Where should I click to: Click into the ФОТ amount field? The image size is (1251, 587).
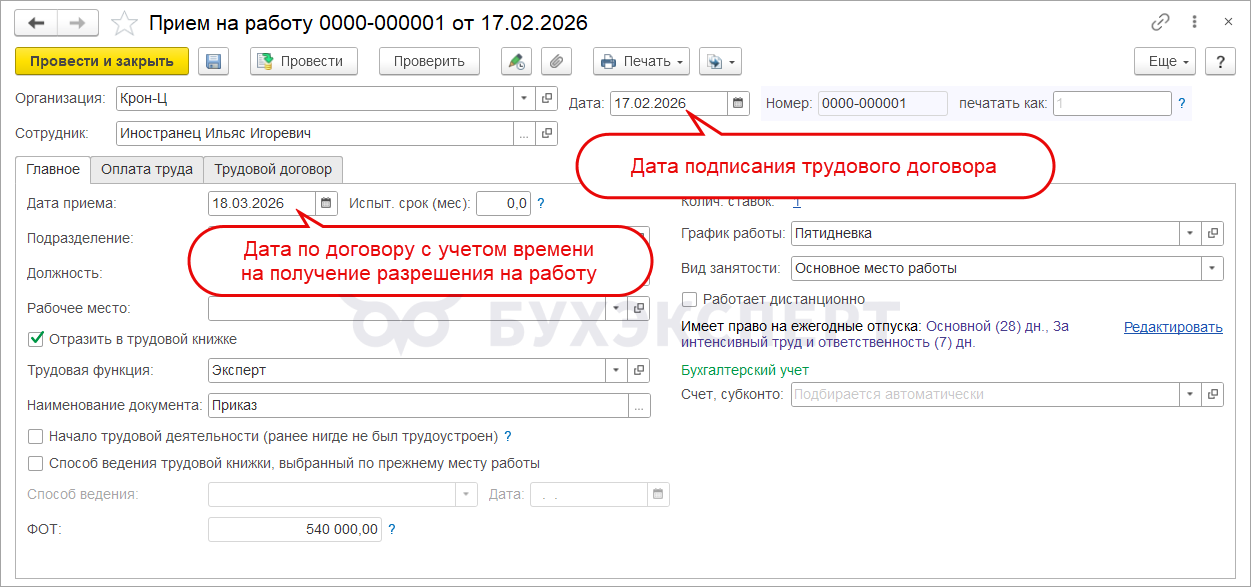(295, 529)
